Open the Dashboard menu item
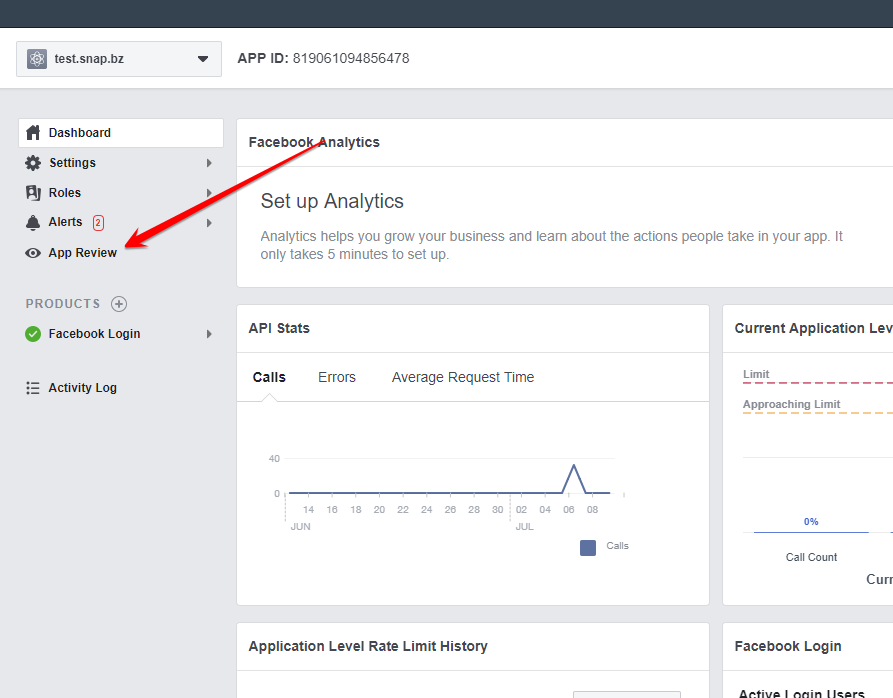 point(121,133)
